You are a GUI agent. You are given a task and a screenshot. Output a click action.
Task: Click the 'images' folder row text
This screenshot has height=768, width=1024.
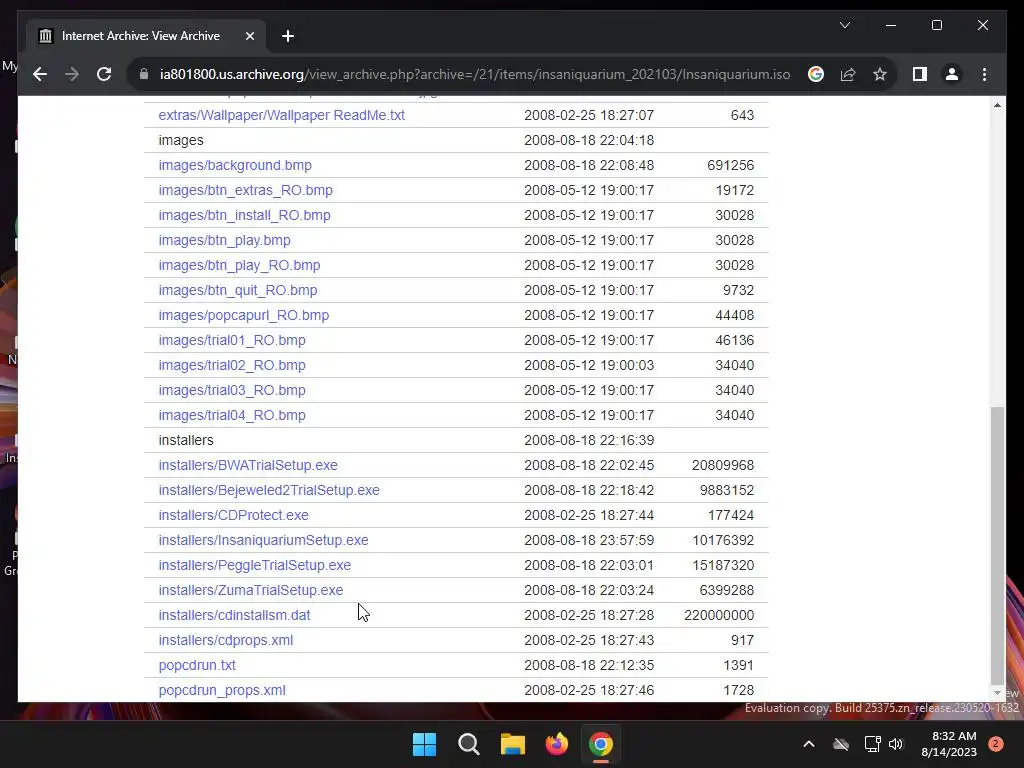pos(181,140)
